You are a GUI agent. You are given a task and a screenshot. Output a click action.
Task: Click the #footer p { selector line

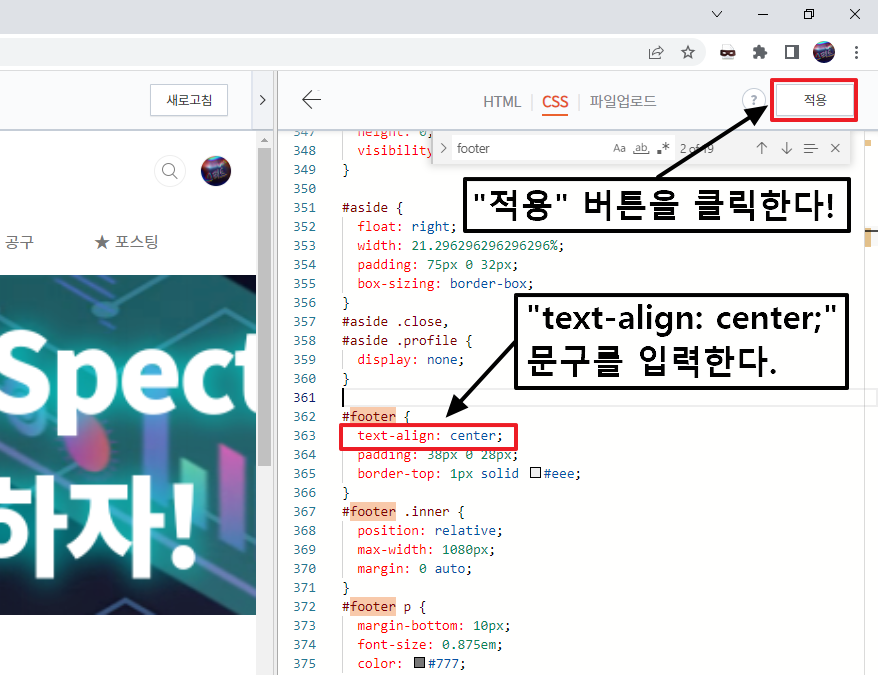[x=384, y=607]
